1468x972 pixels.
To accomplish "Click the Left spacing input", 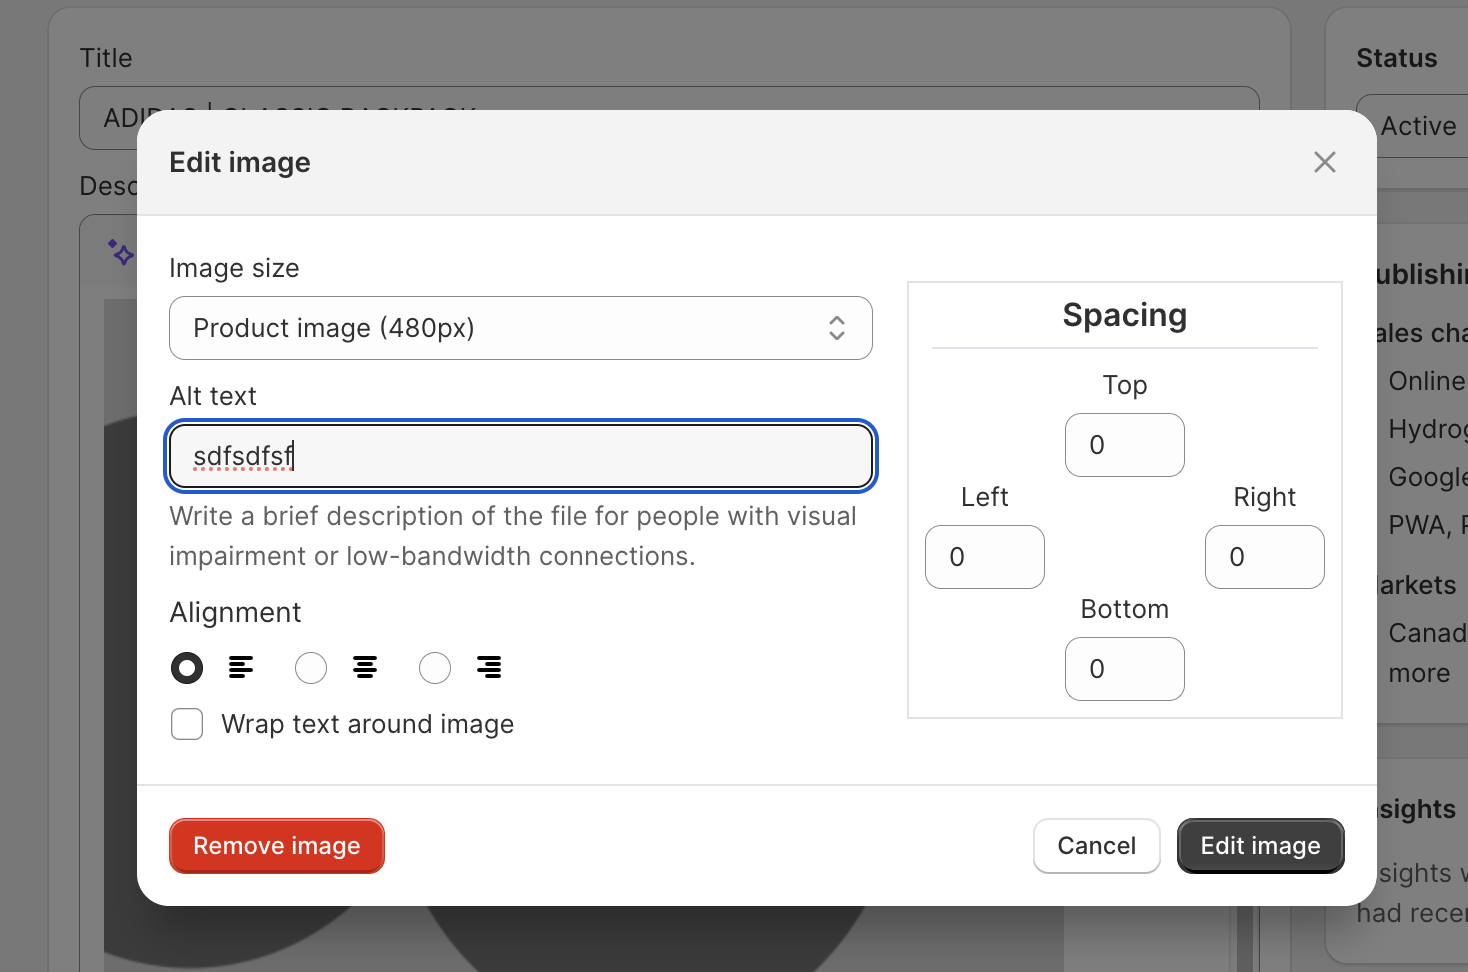I will pyautogui.click(x=985, y=557).
